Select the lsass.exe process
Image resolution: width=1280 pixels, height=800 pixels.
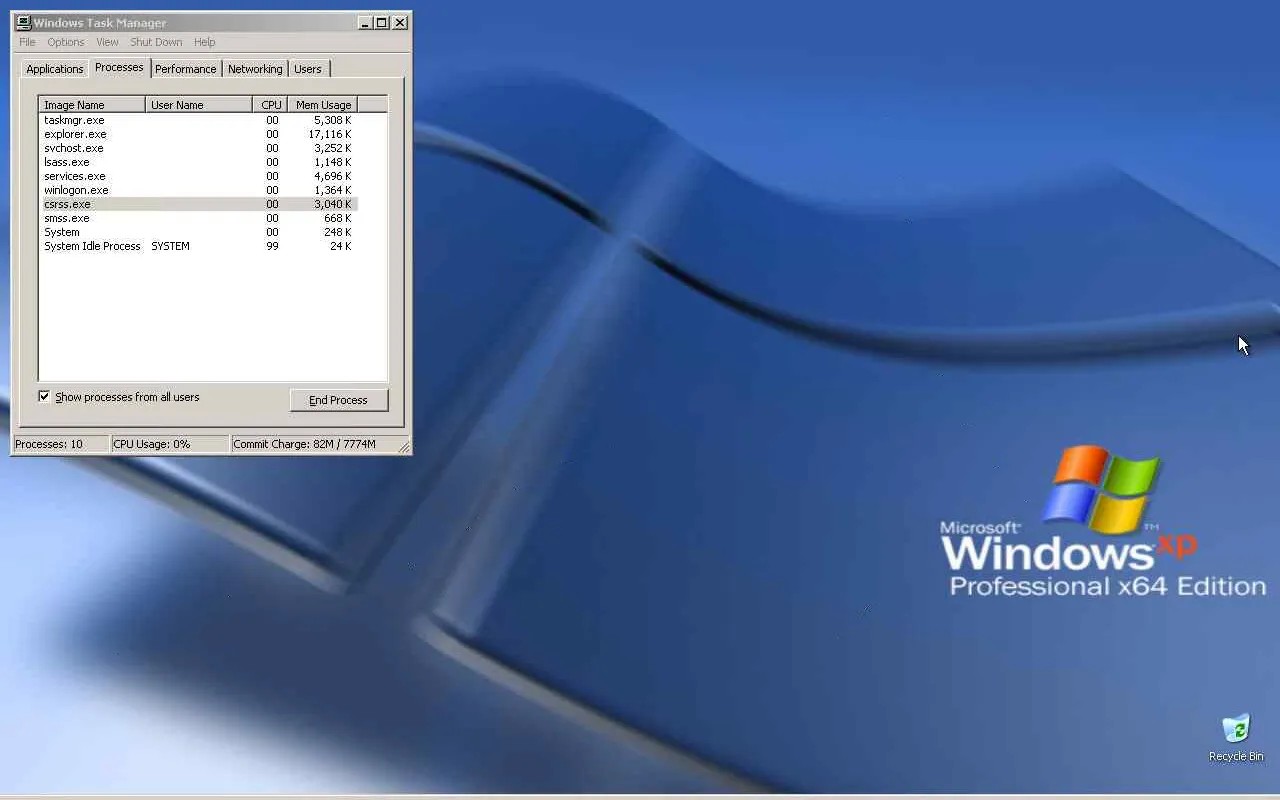pyautogui.click(x=198, y=162)
